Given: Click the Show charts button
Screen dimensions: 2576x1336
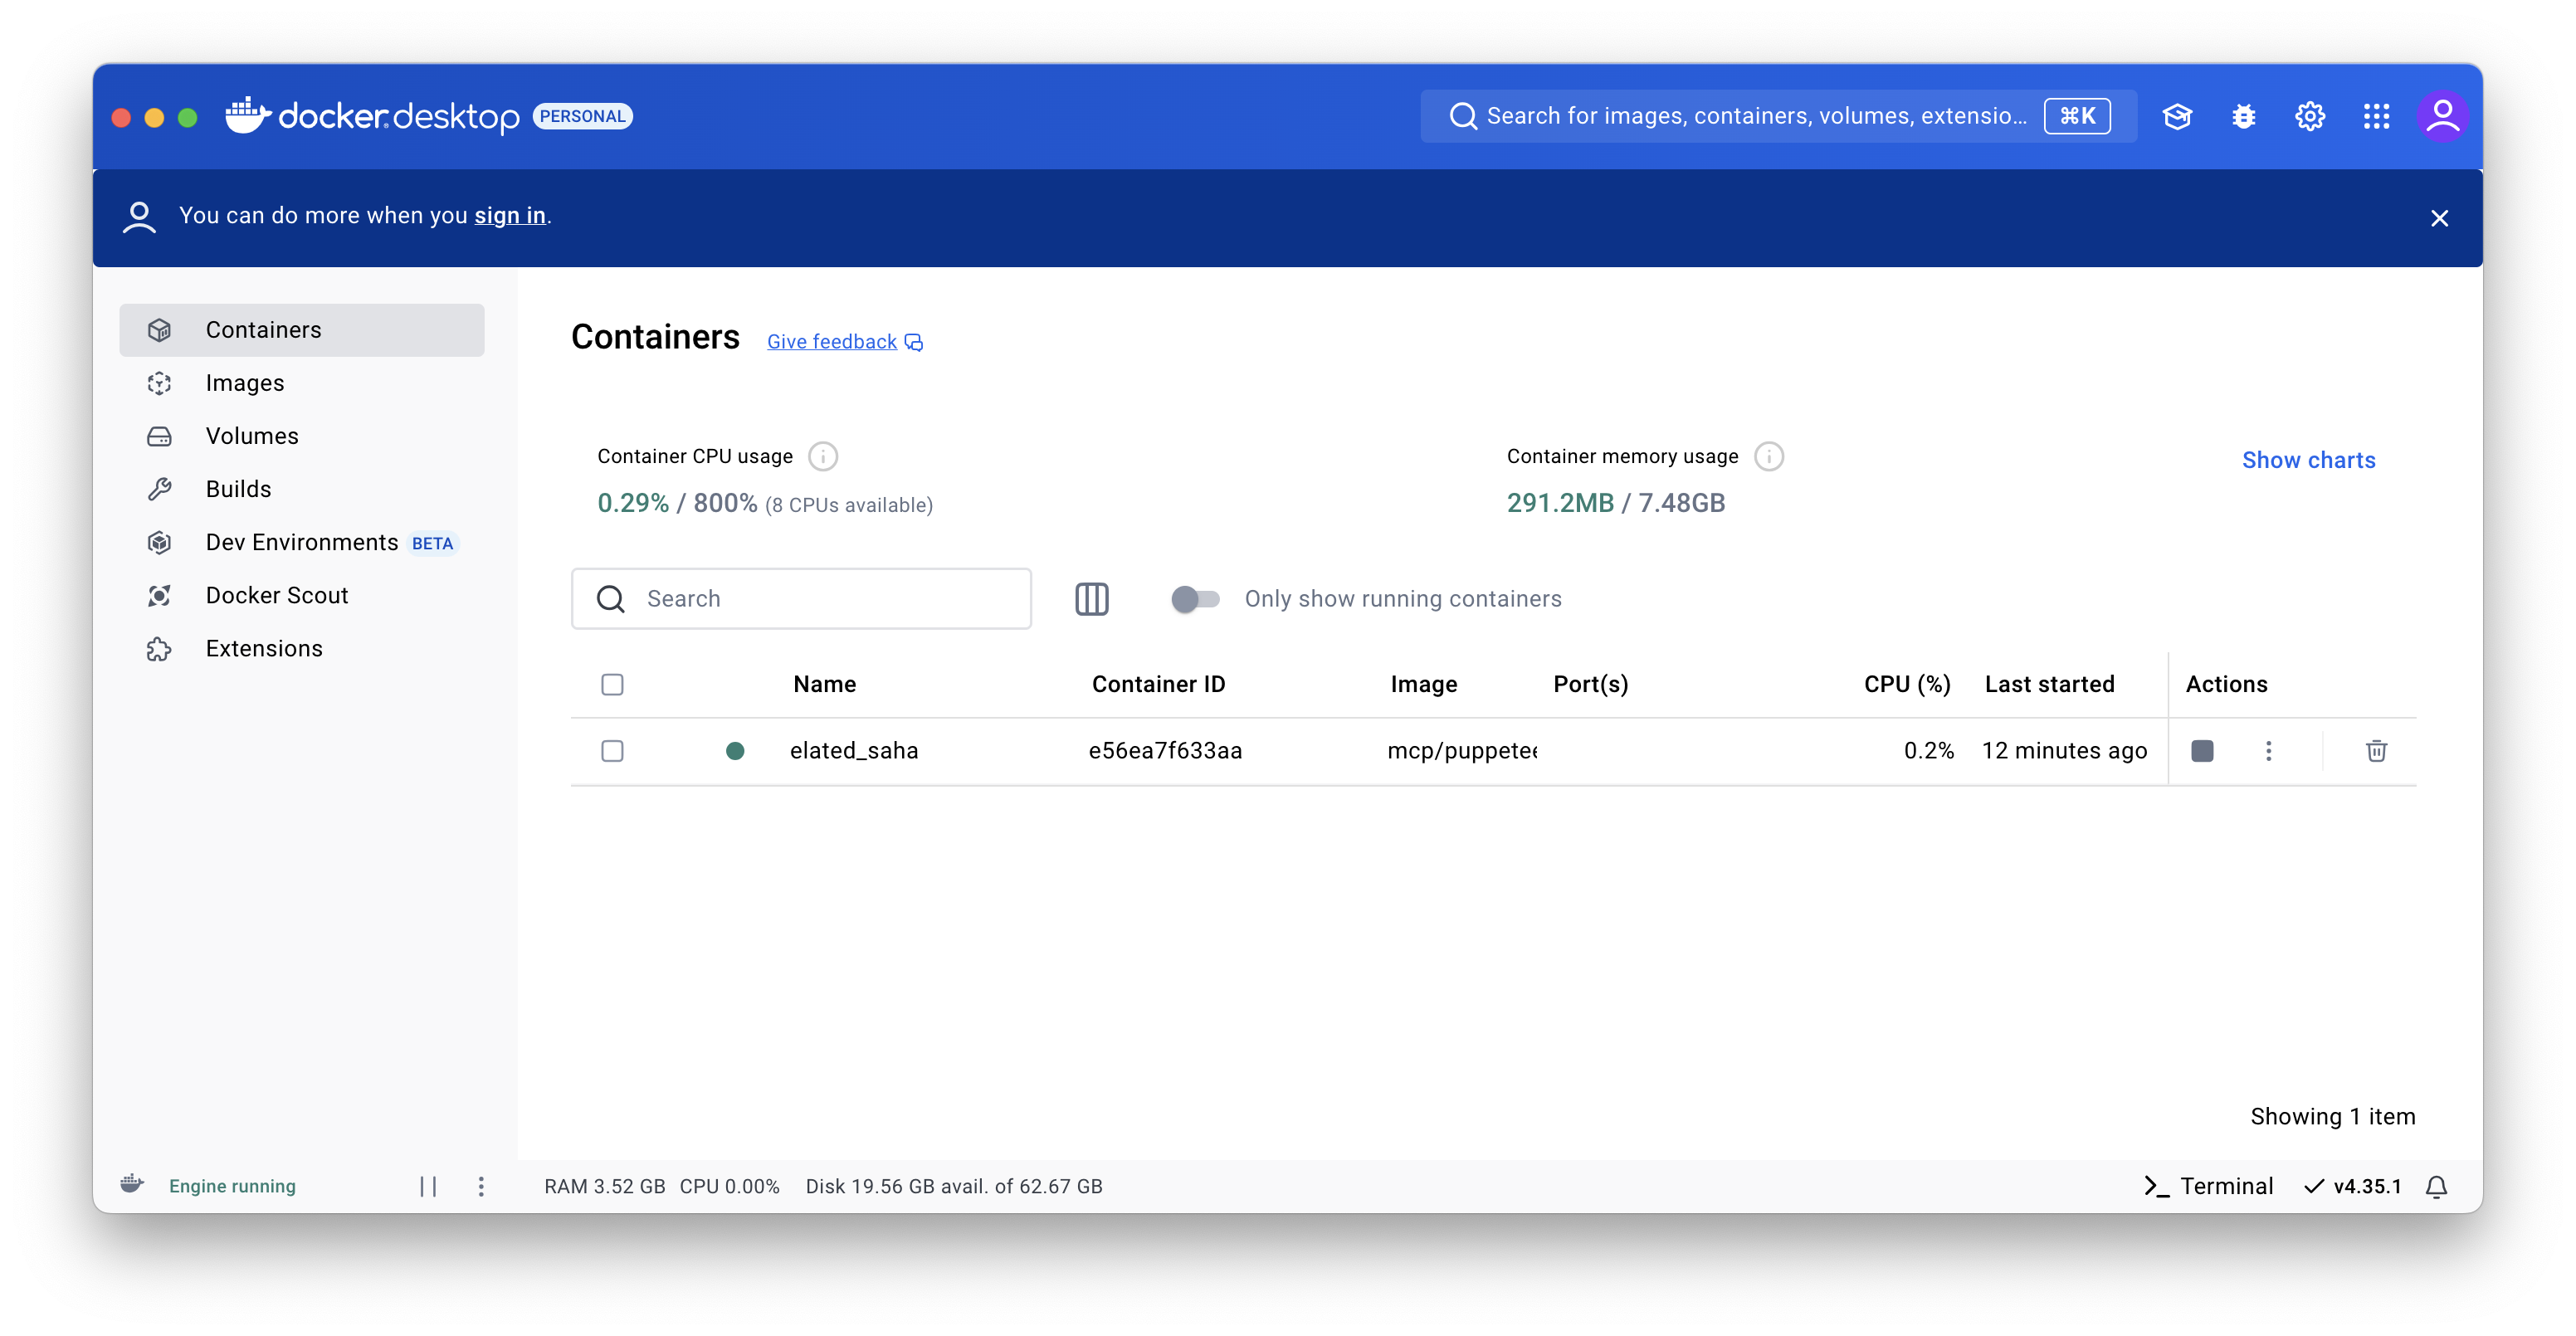Looking at the screenshot, I should [x=2308, y=460].
